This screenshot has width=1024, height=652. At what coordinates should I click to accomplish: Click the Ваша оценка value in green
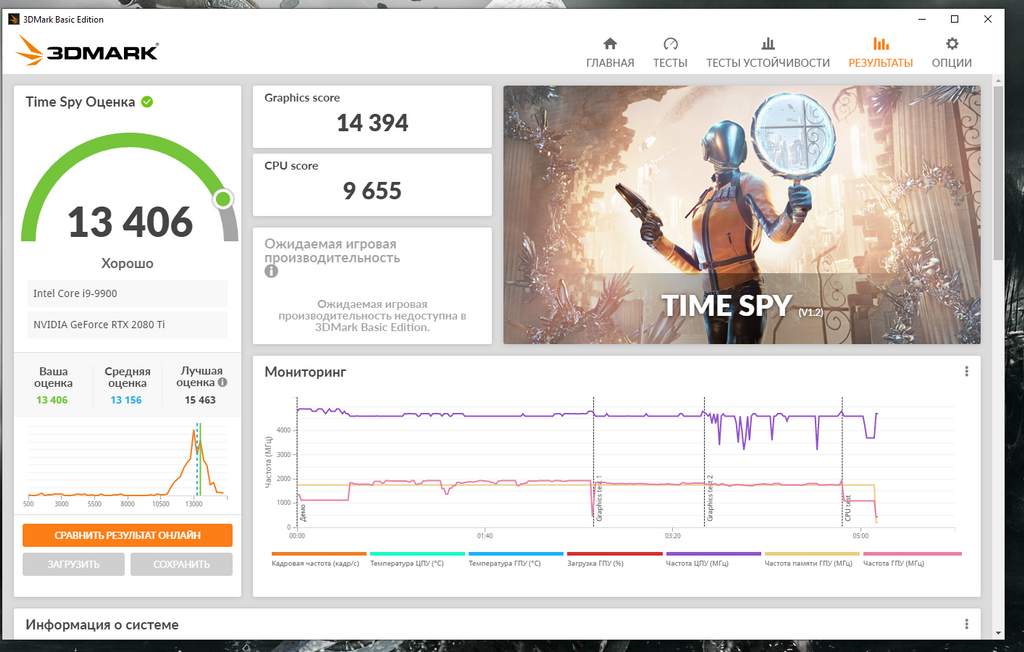[52, 400]
